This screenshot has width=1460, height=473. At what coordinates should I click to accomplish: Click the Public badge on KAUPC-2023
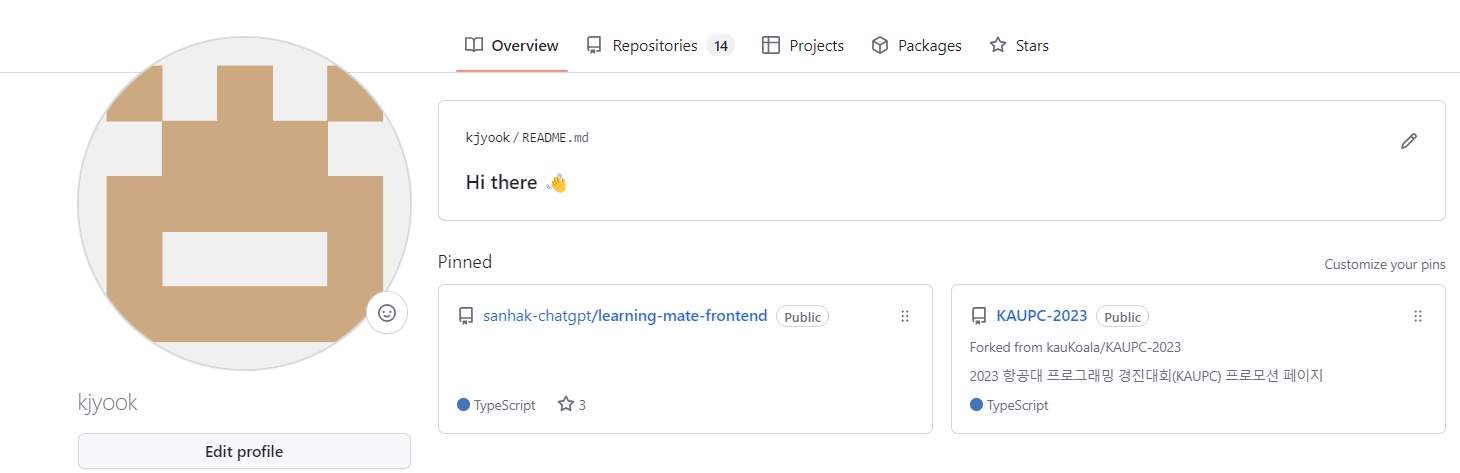(1122, 317)
